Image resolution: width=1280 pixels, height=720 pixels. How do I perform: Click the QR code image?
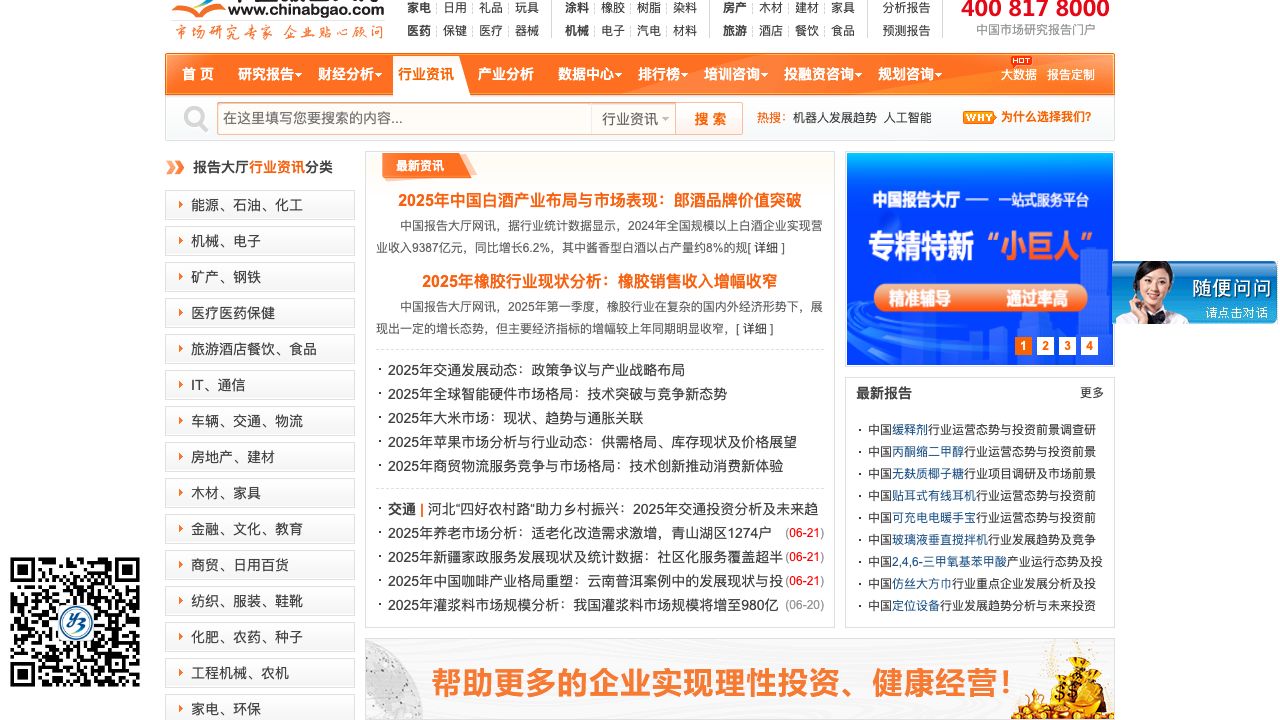(75, 622)
